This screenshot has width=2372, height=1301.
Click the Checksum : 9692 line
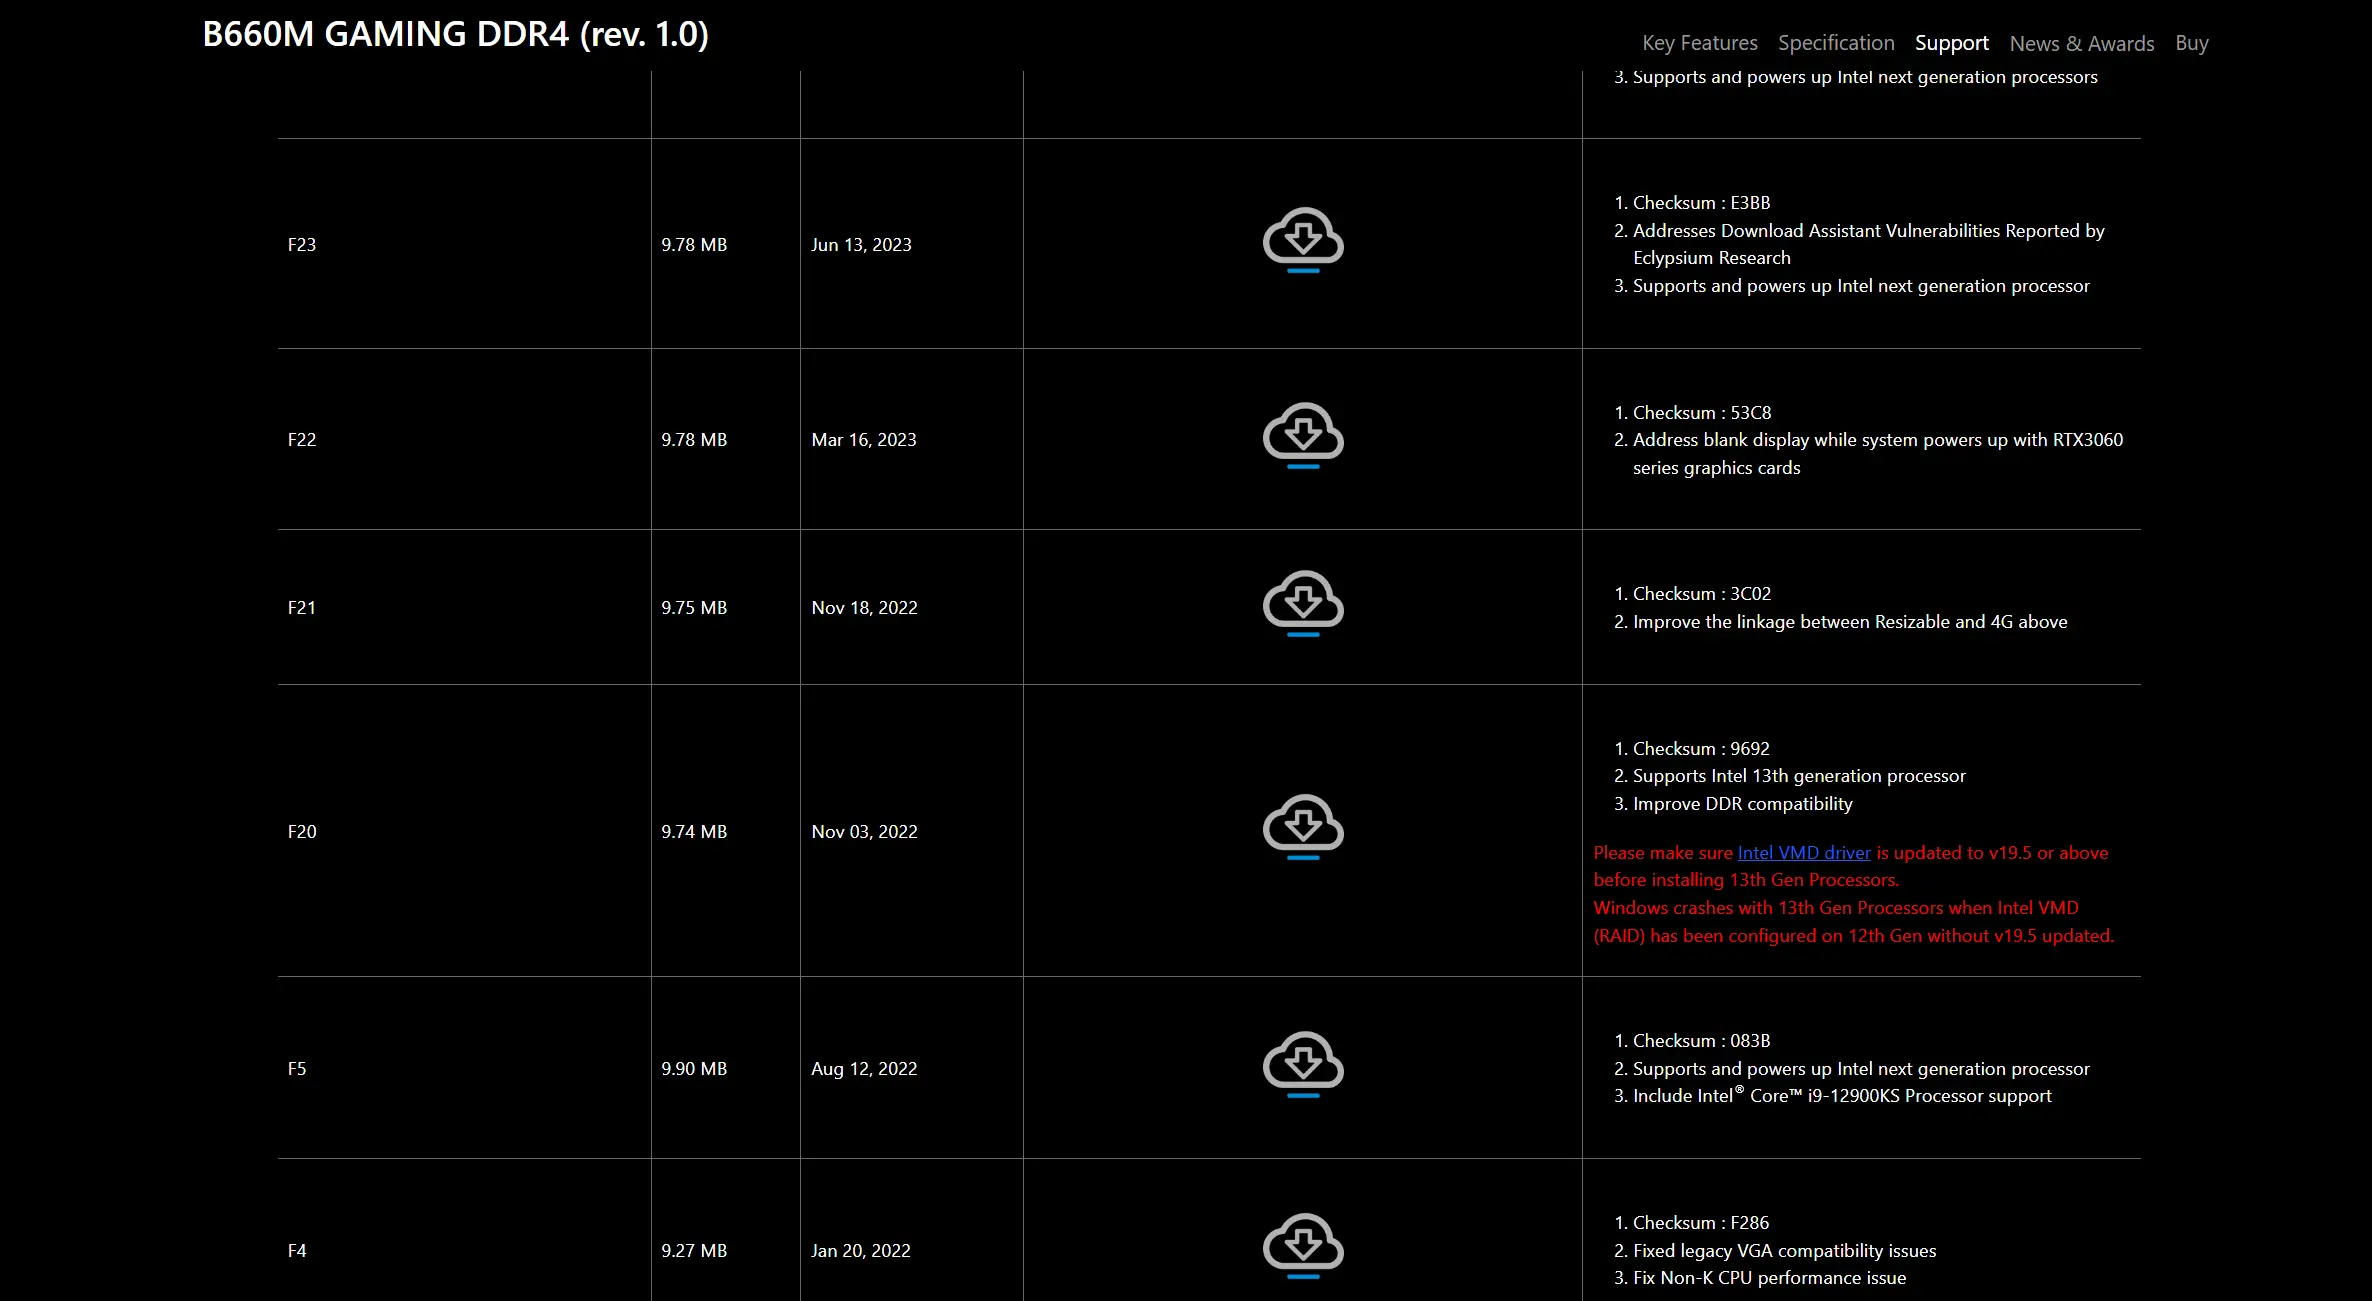[1701, 749]
